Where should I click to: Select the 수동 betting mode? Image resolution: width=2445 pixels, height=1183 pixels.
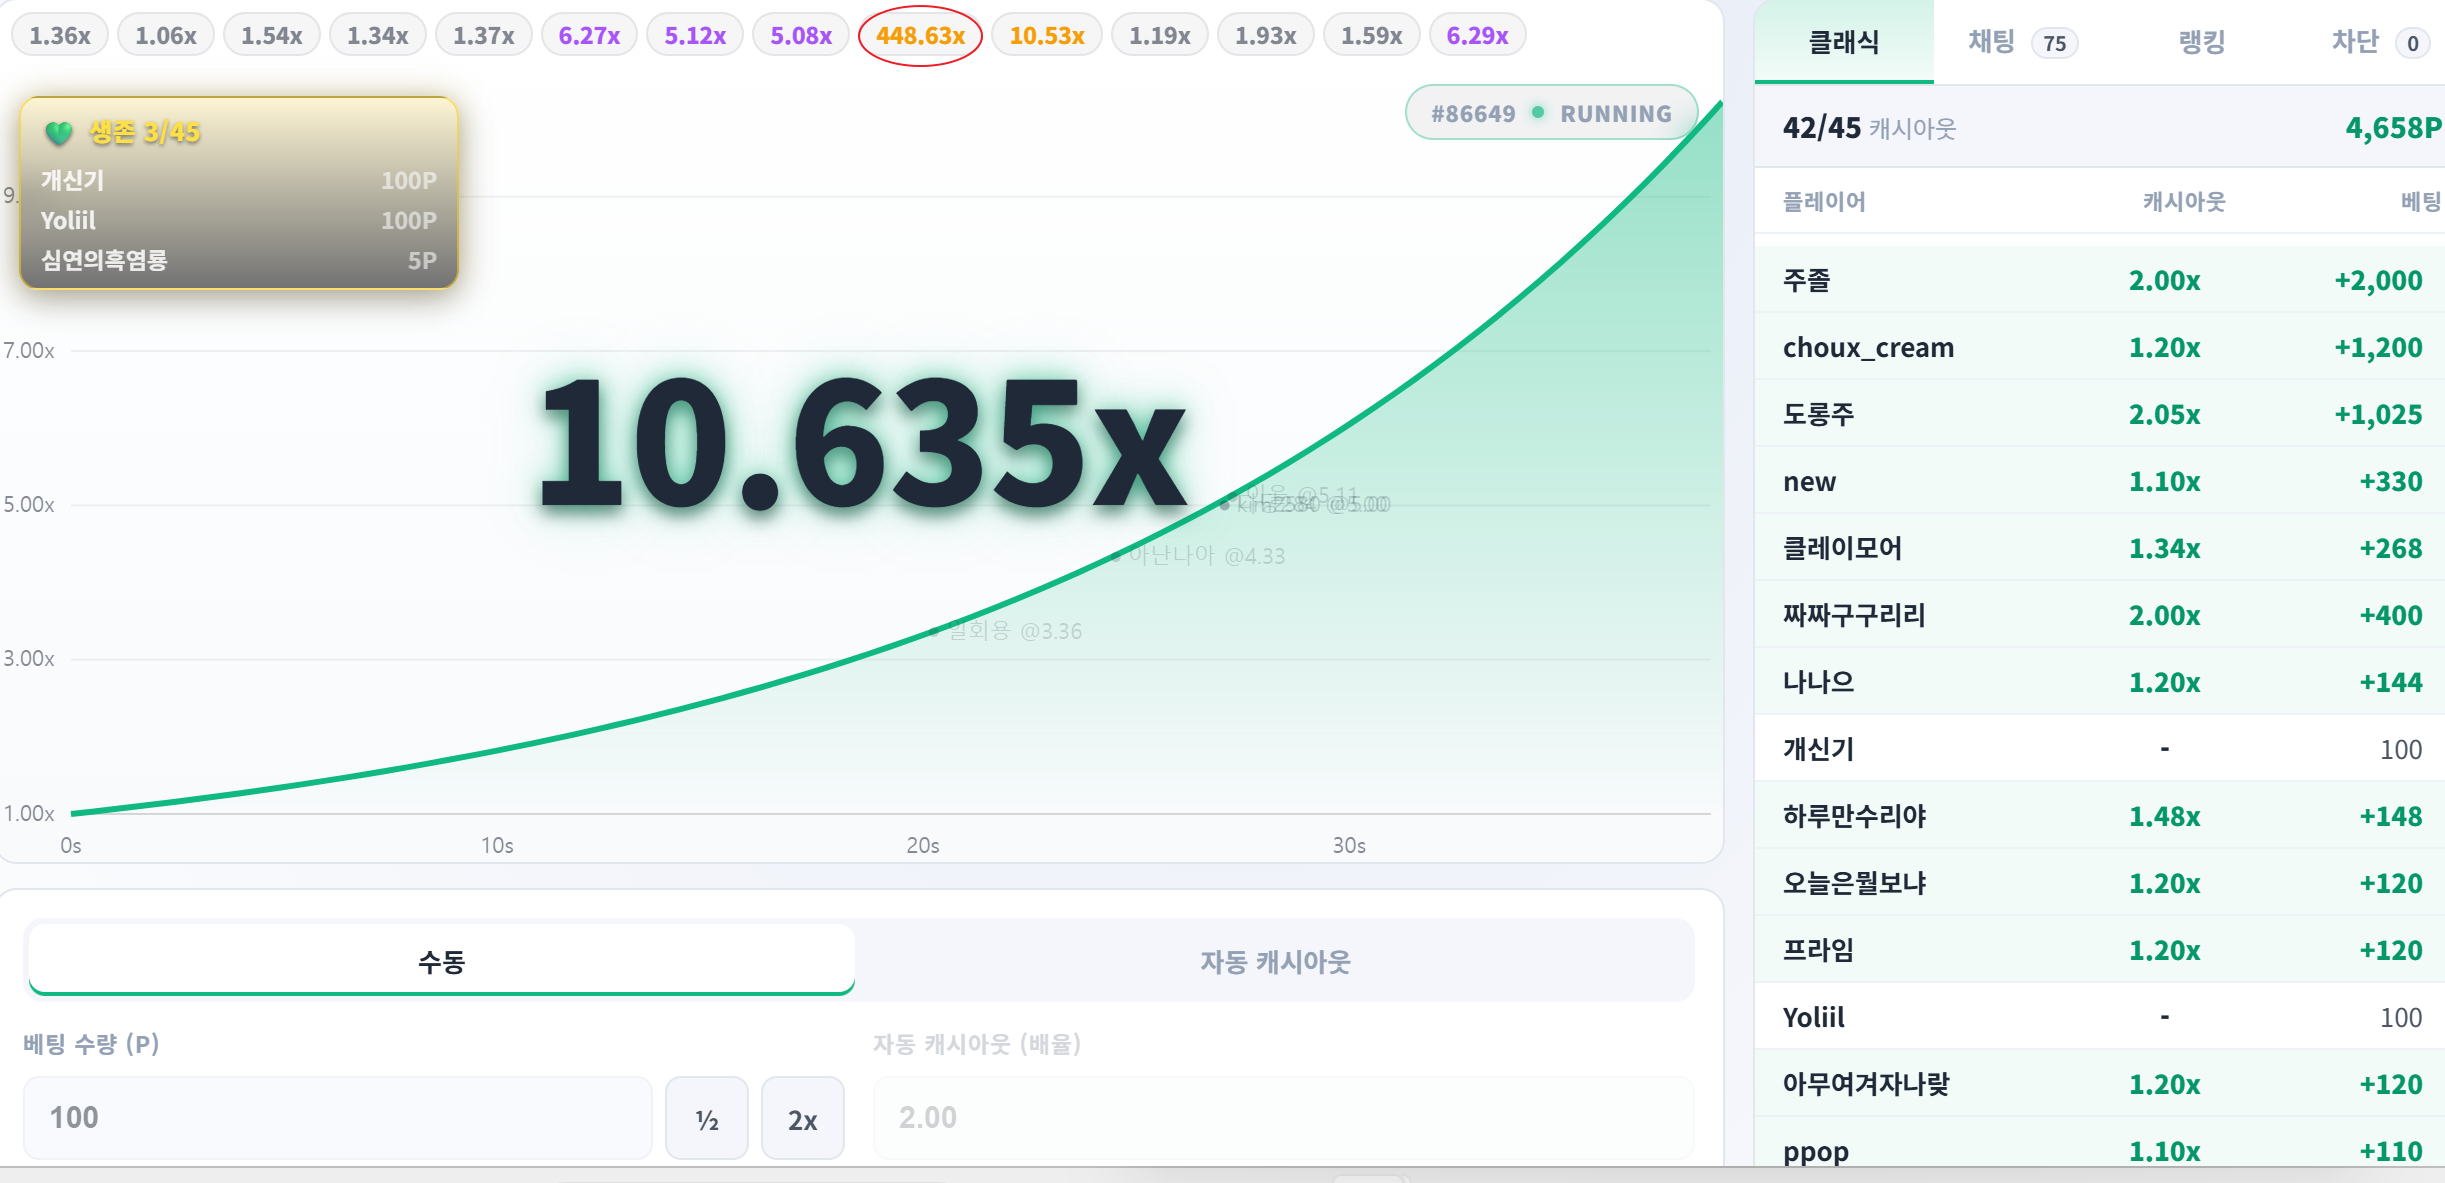coord(442,961)
